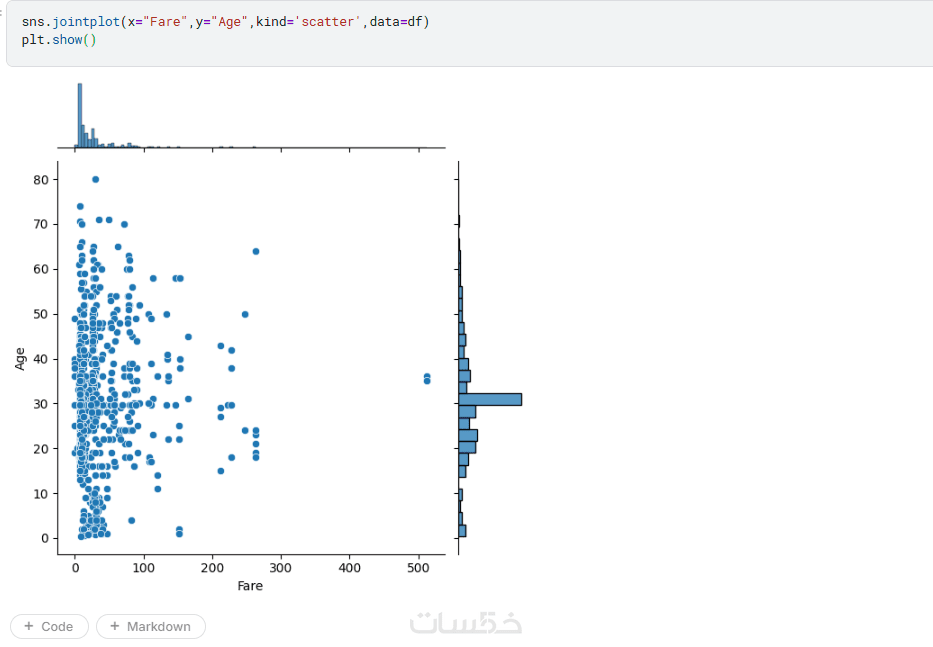Click the 'Fare' x-axis label
The width and height of the screenshot is (933, 647).
click(250, 586)
